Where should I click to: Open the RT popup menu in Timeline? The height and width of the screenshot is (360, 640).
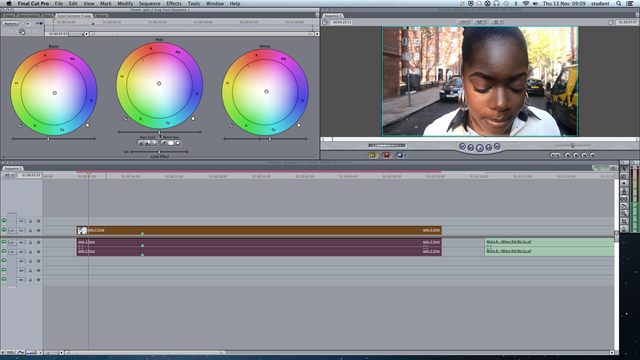click(8, 175)
